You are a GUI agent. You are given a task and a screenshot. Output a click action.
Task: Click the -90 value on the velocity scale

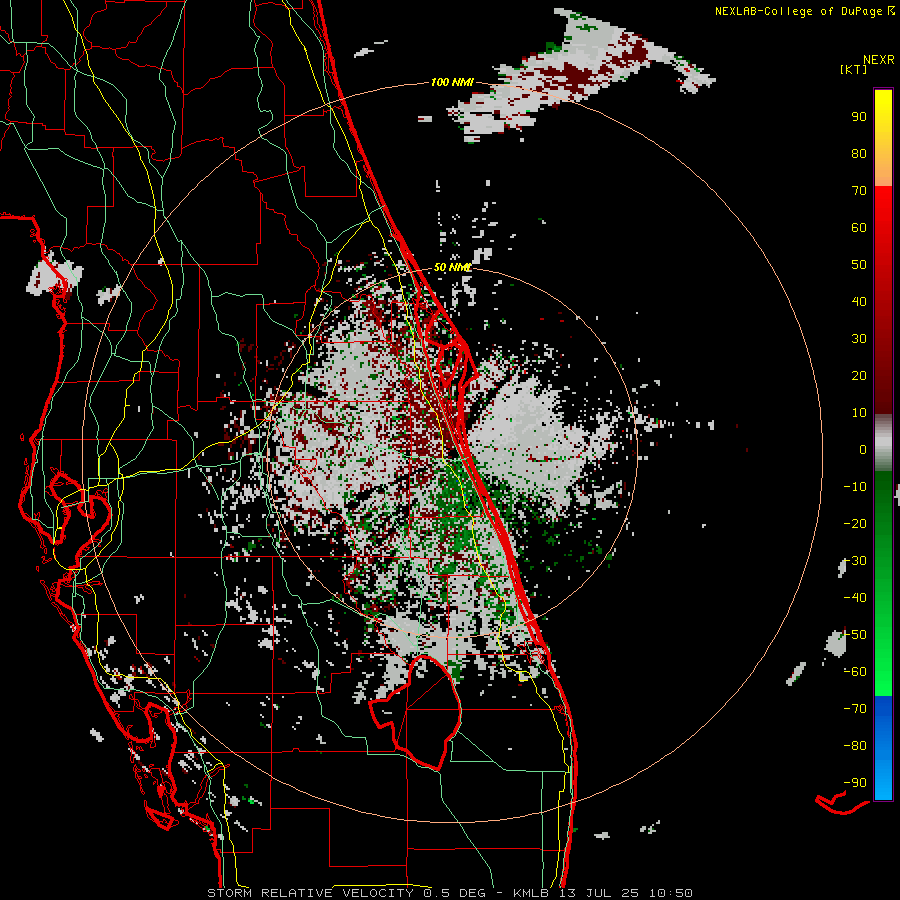click(x=855, y=783)
